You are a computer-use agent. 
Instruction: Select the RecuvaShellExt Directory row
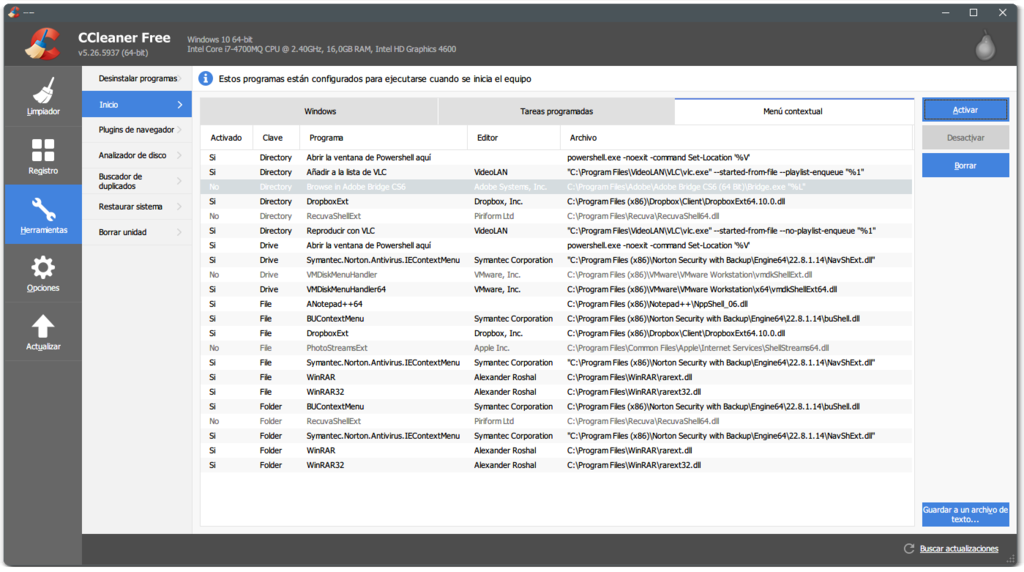click(334, 216)
